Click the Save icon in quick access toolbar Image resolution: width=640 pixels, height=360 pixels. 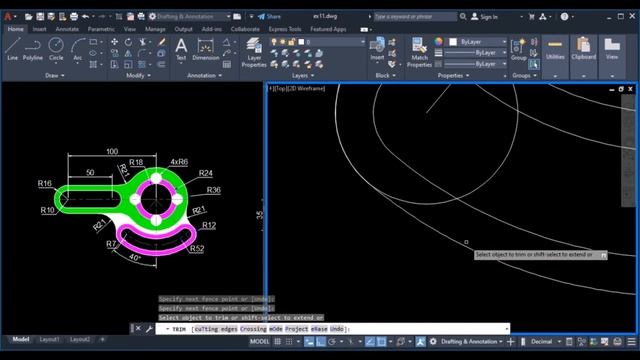[x=40, y=17]
